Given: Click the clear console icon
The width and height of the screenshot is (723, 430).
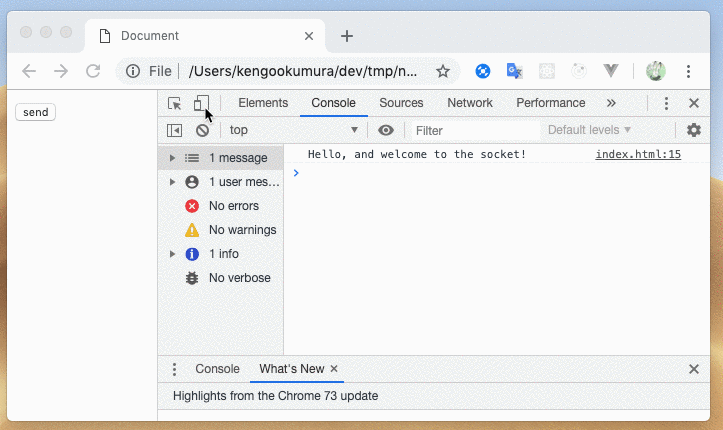Looking at the screenshot, I should 202,130.
